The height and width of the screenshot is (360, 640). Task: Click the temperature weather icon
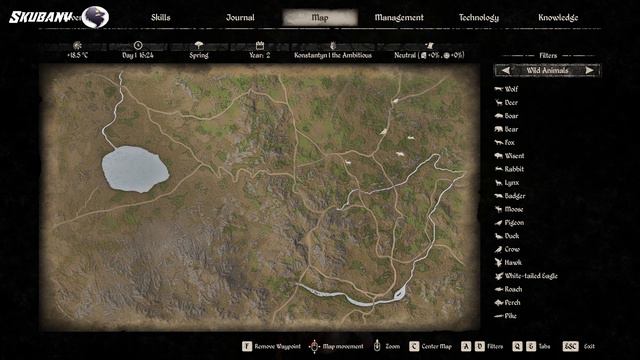point(77,45)
